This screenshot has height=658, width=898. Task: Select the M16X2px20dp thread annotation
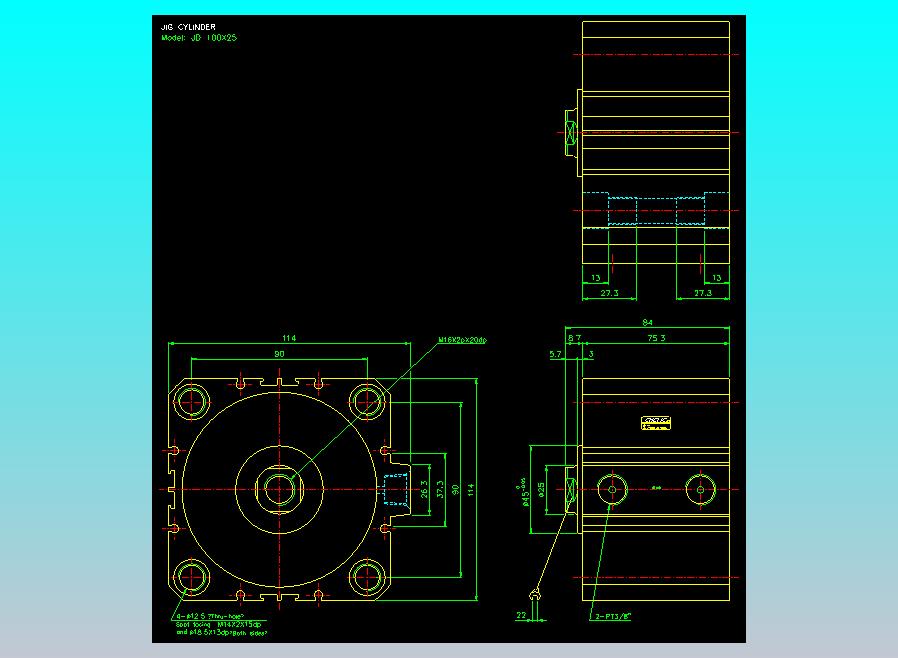(x=462, y=340)
